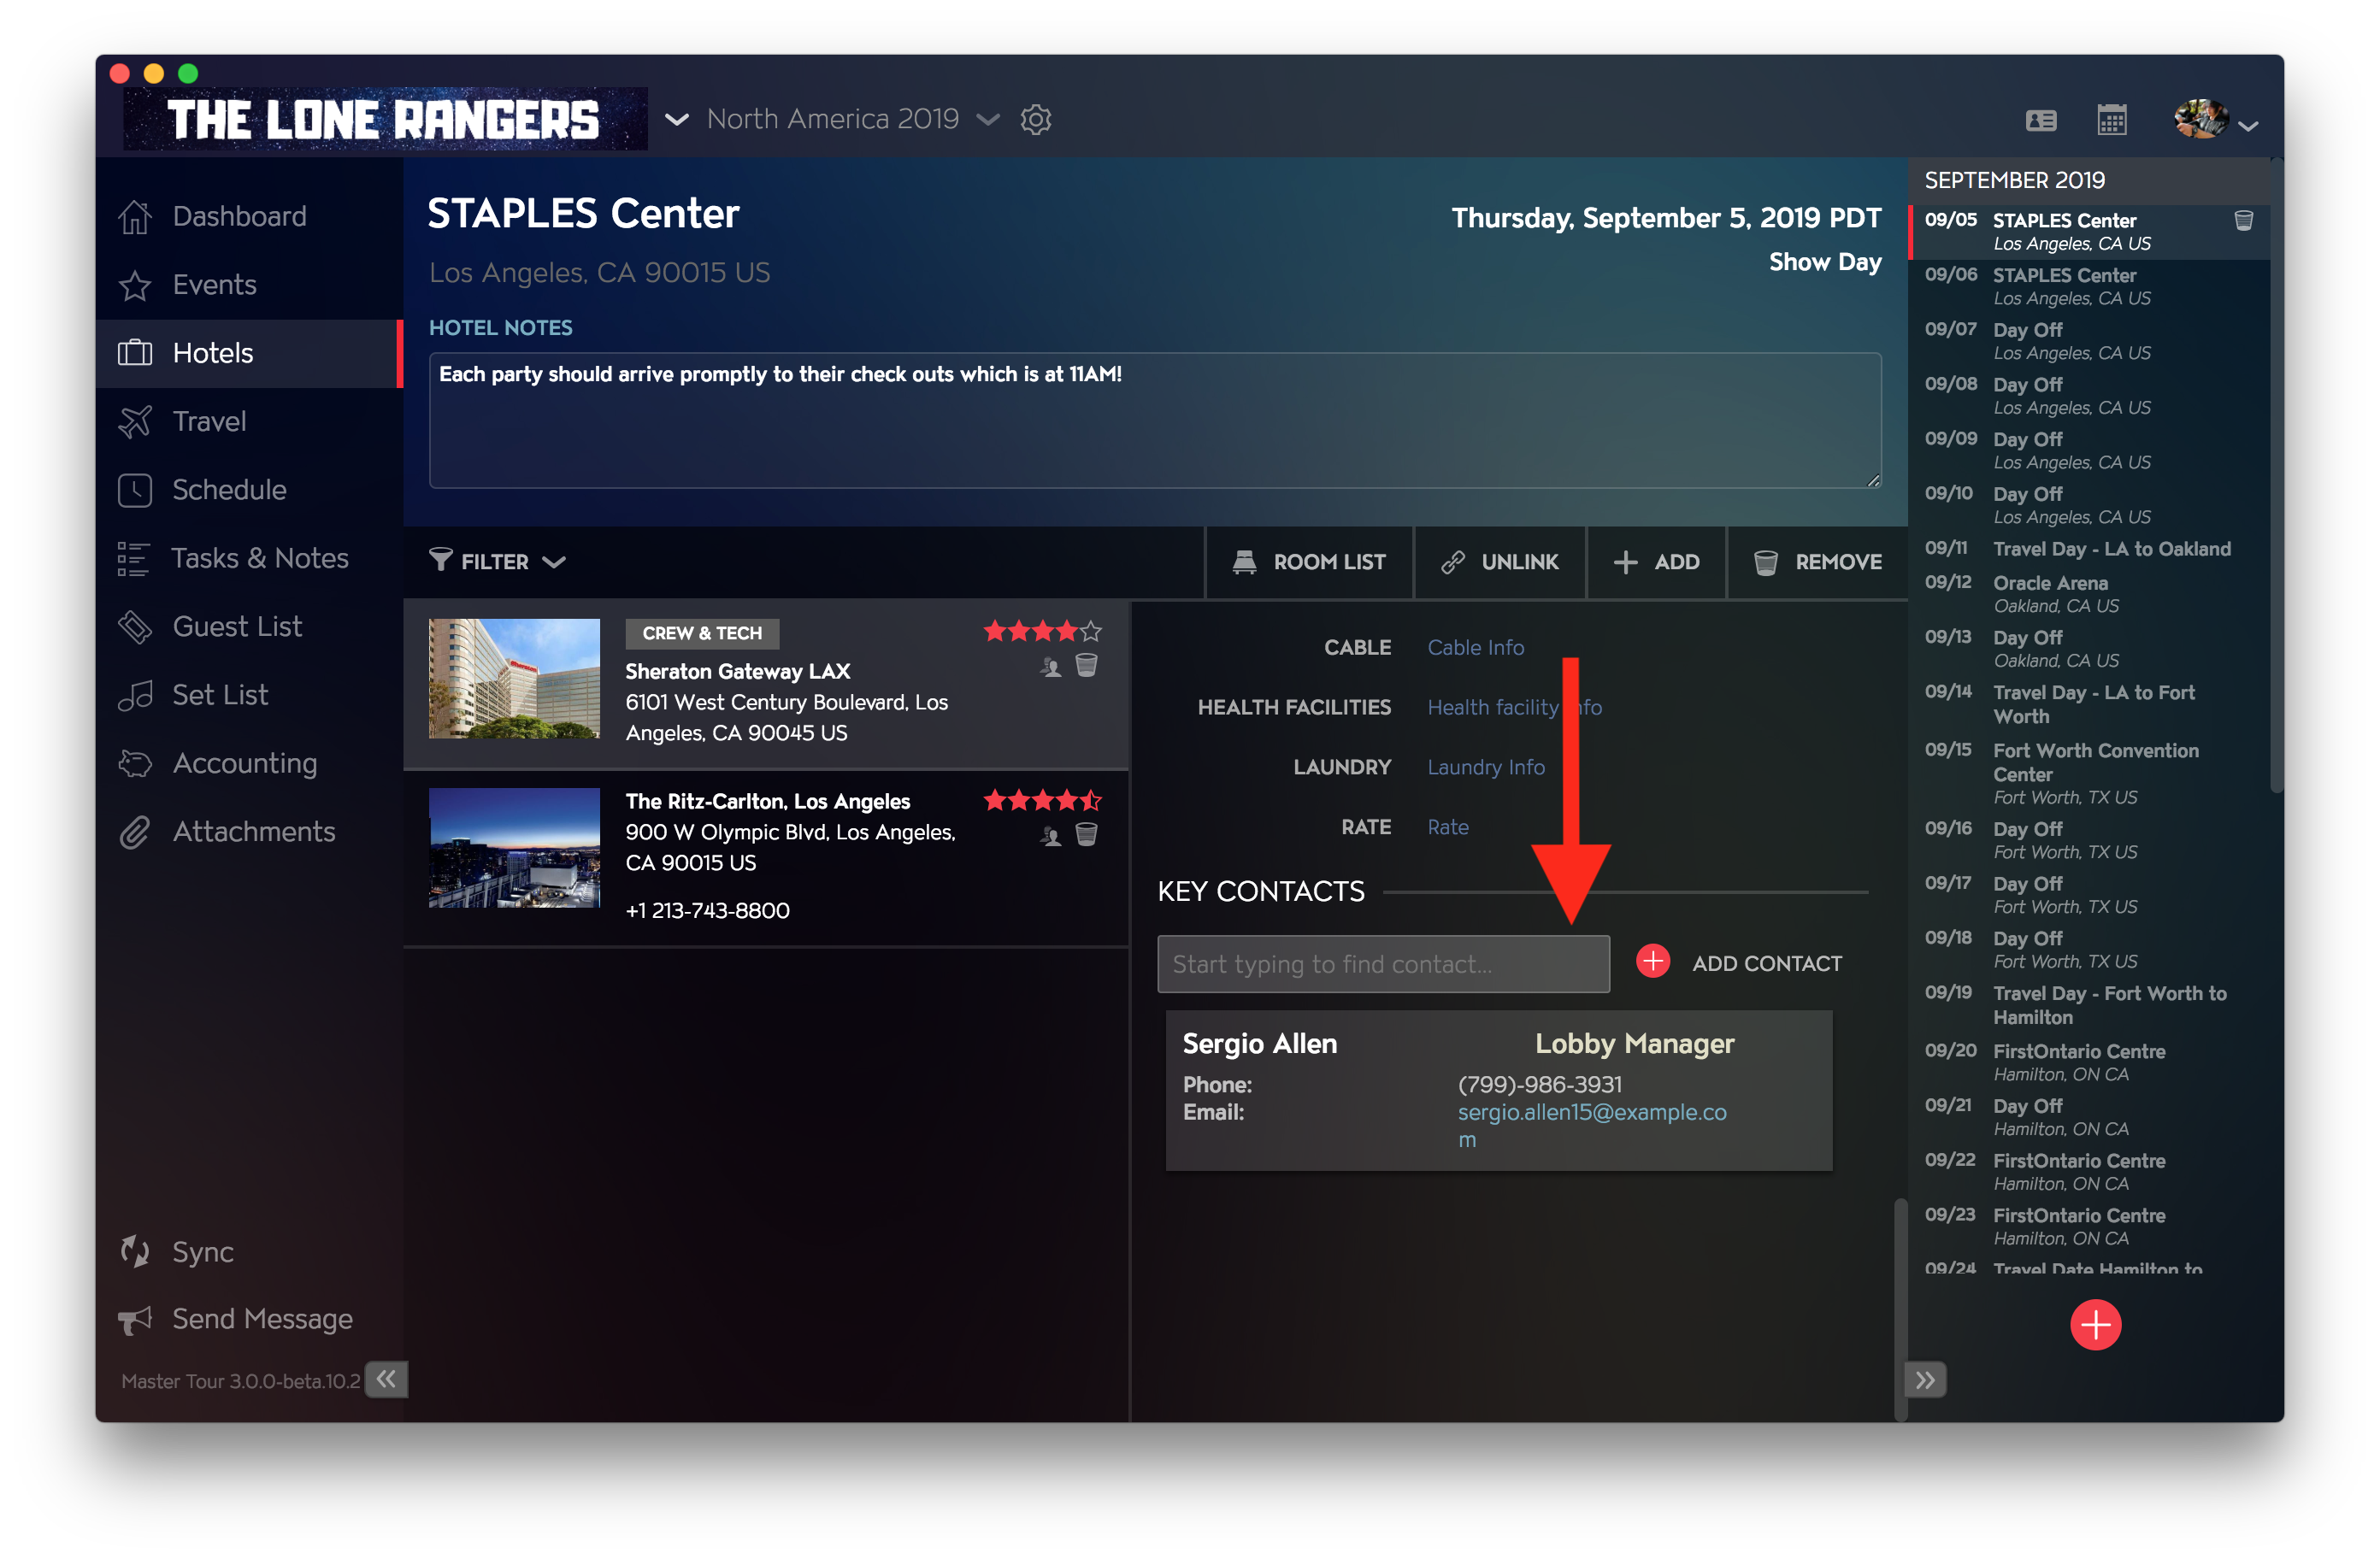Viewport: 2380px width, 1559px height.
Task: Open Accounting in the sidebar
Action: pyautogui.click(x=245, y=763)
